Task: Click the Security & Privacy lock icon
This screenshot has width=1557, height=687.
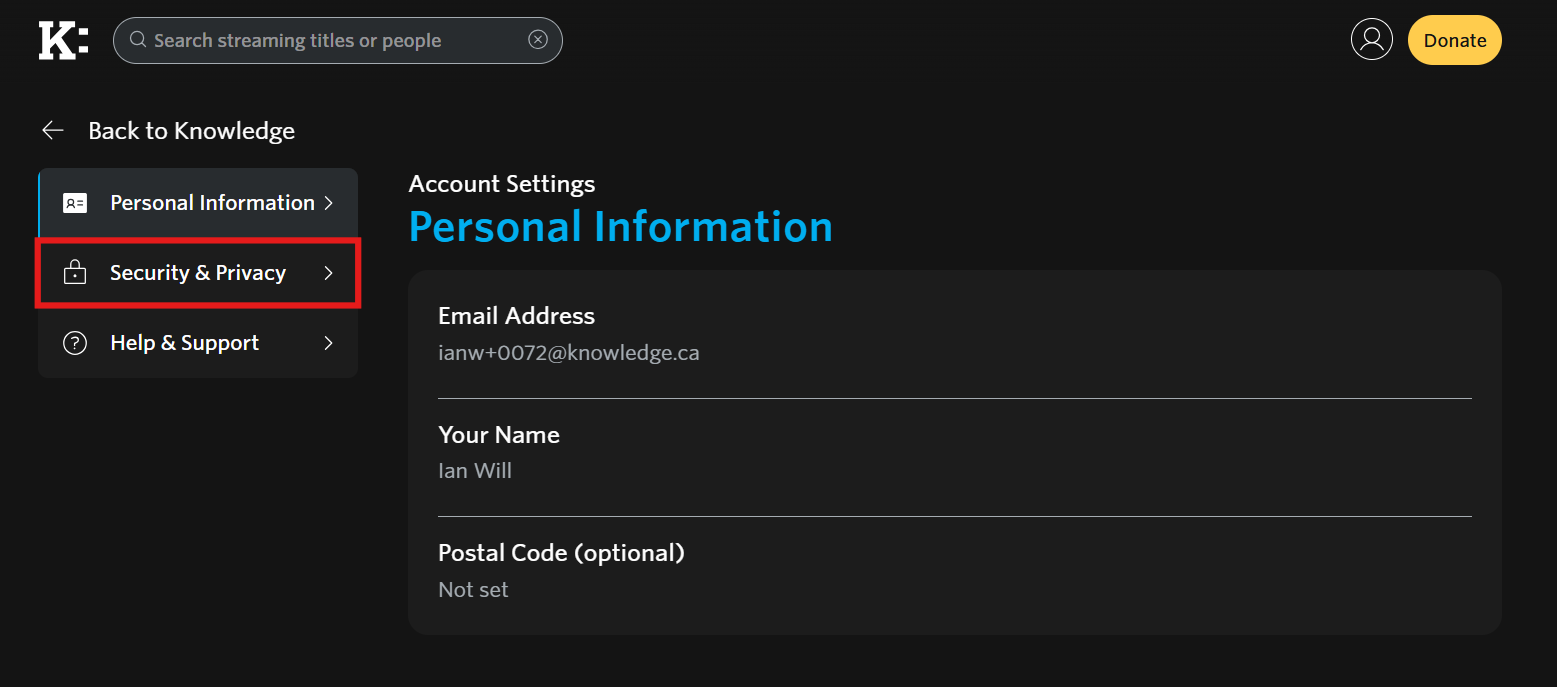Action: (x=75, y=273)
